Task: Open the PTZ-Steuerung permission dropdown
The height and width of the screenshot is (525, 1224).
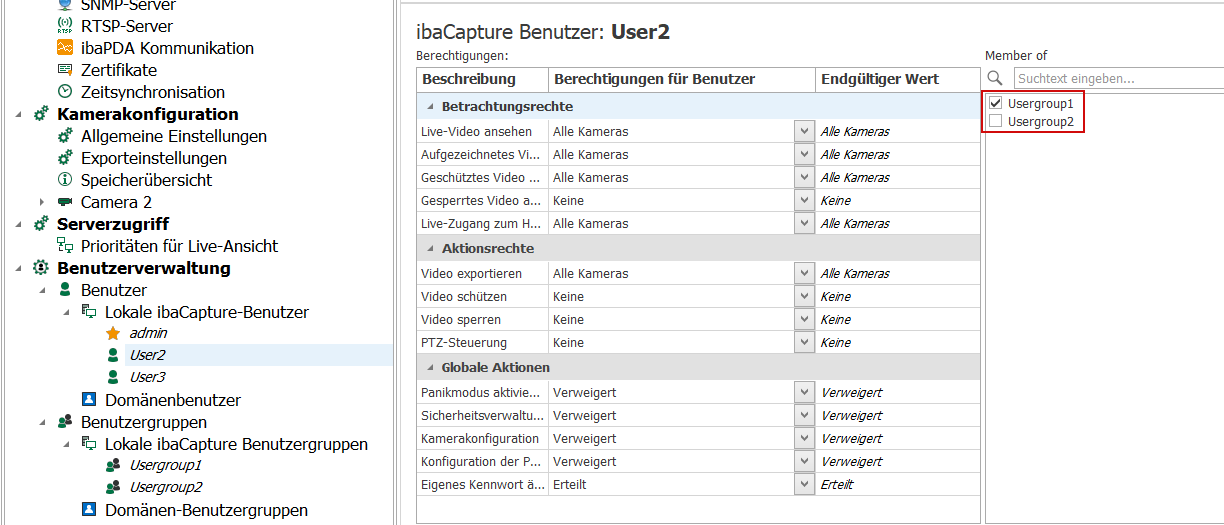Action: (805, 342)
